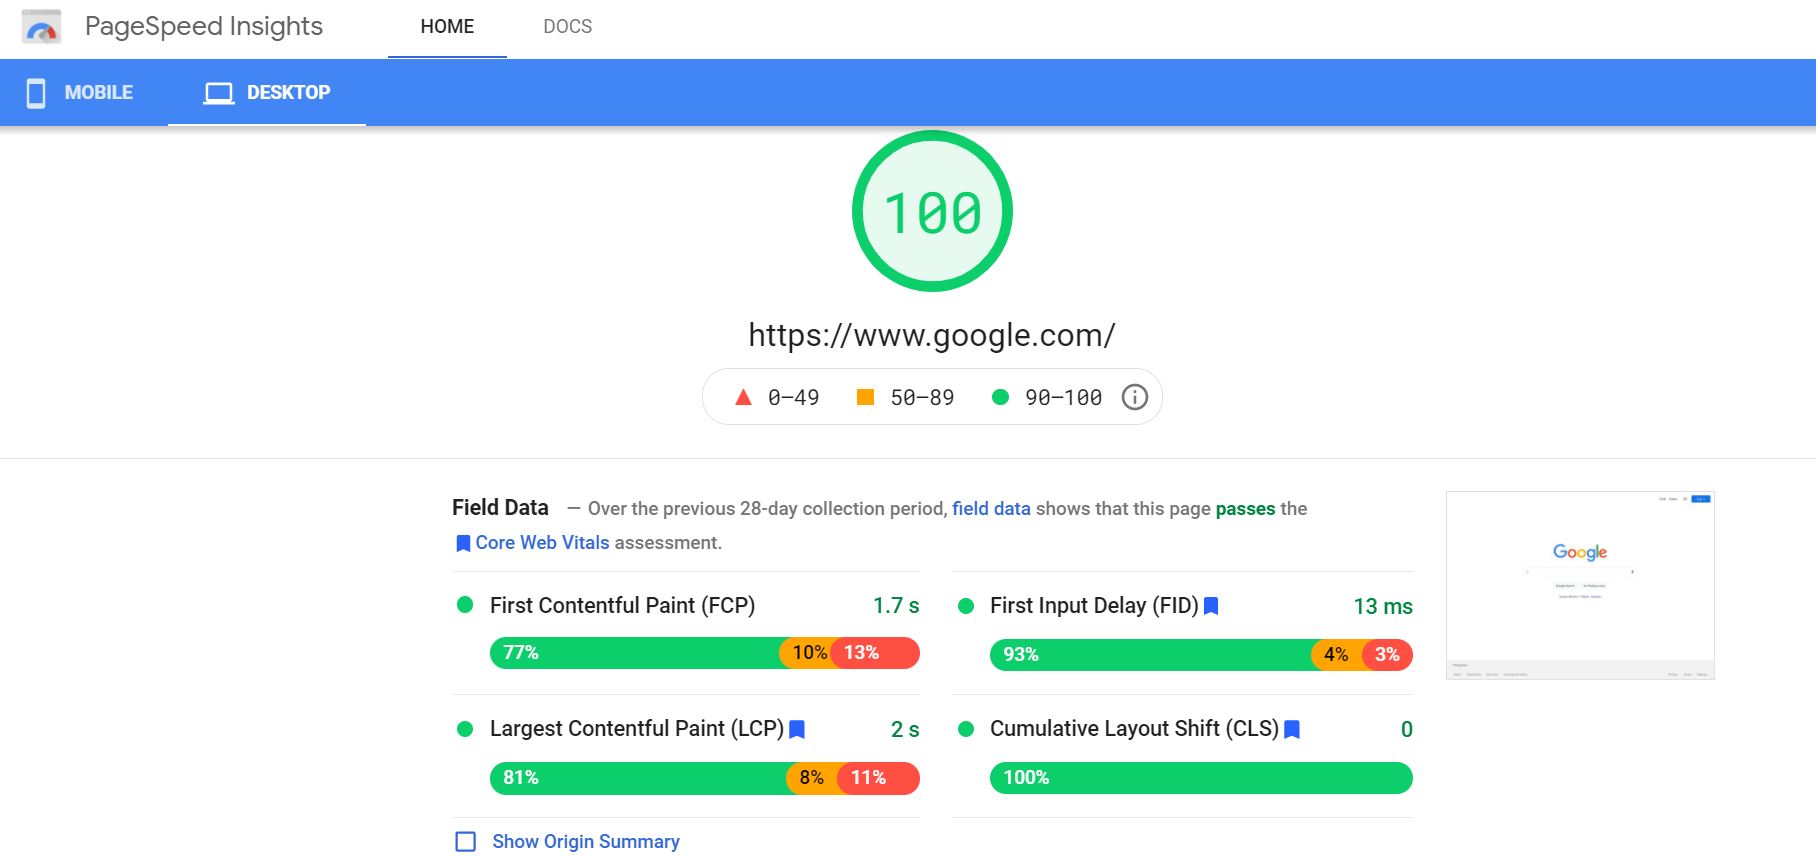Click the Show Origin Summary label
This screenshot has width=1816, height=857.
tap(585, 841)
